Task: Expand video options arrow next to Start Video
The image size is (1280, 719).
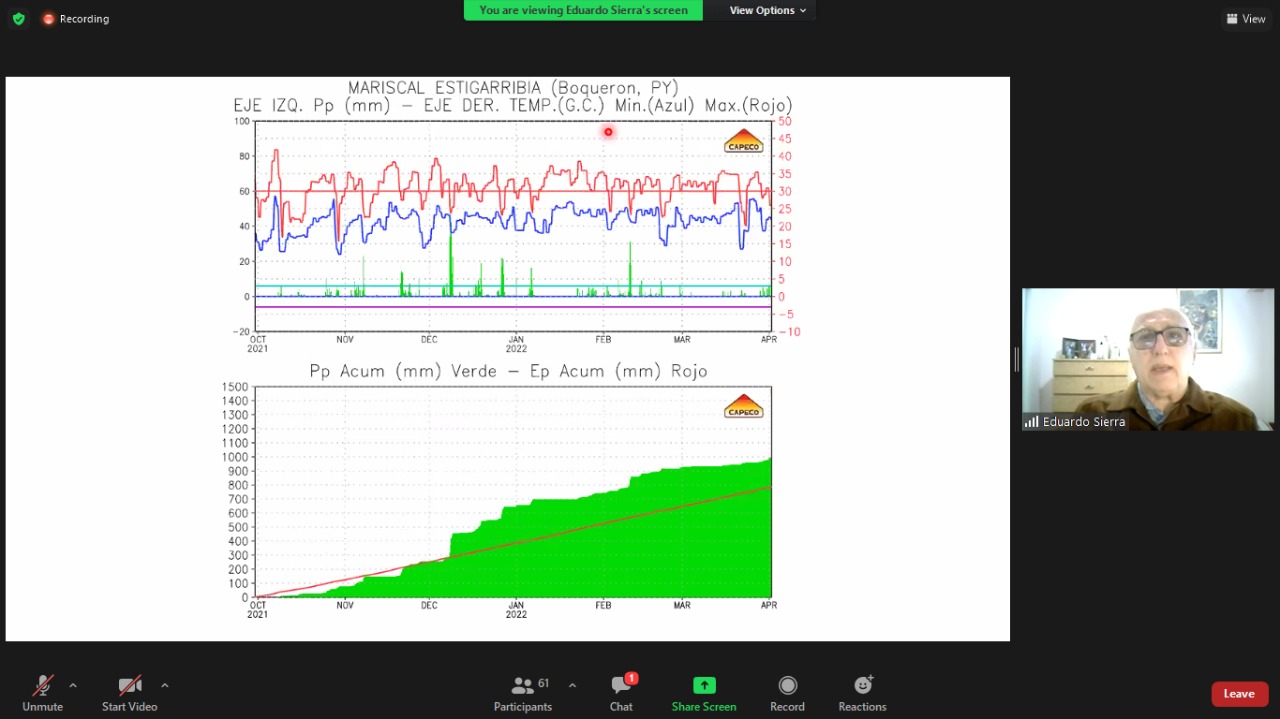Action: [165, 686]
